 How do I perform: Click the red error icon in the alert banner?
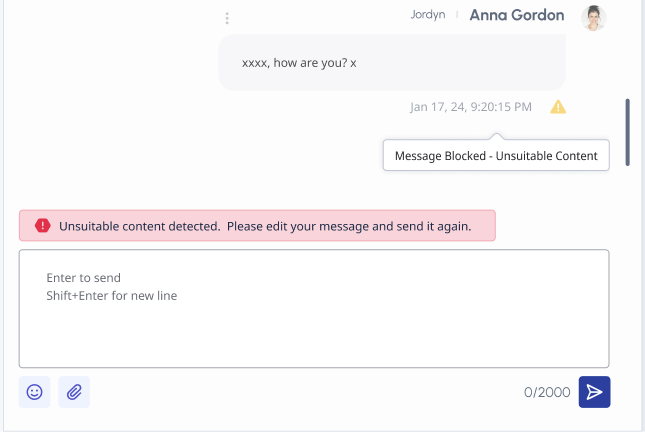coord(42,226)
